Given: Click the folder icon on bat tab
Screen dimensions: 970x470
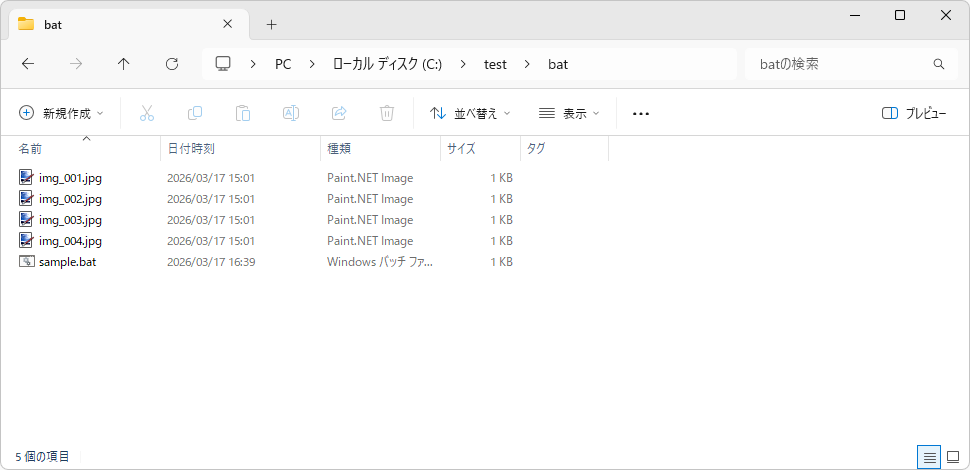Looking at the screenshot, I should tap(26, 24).
